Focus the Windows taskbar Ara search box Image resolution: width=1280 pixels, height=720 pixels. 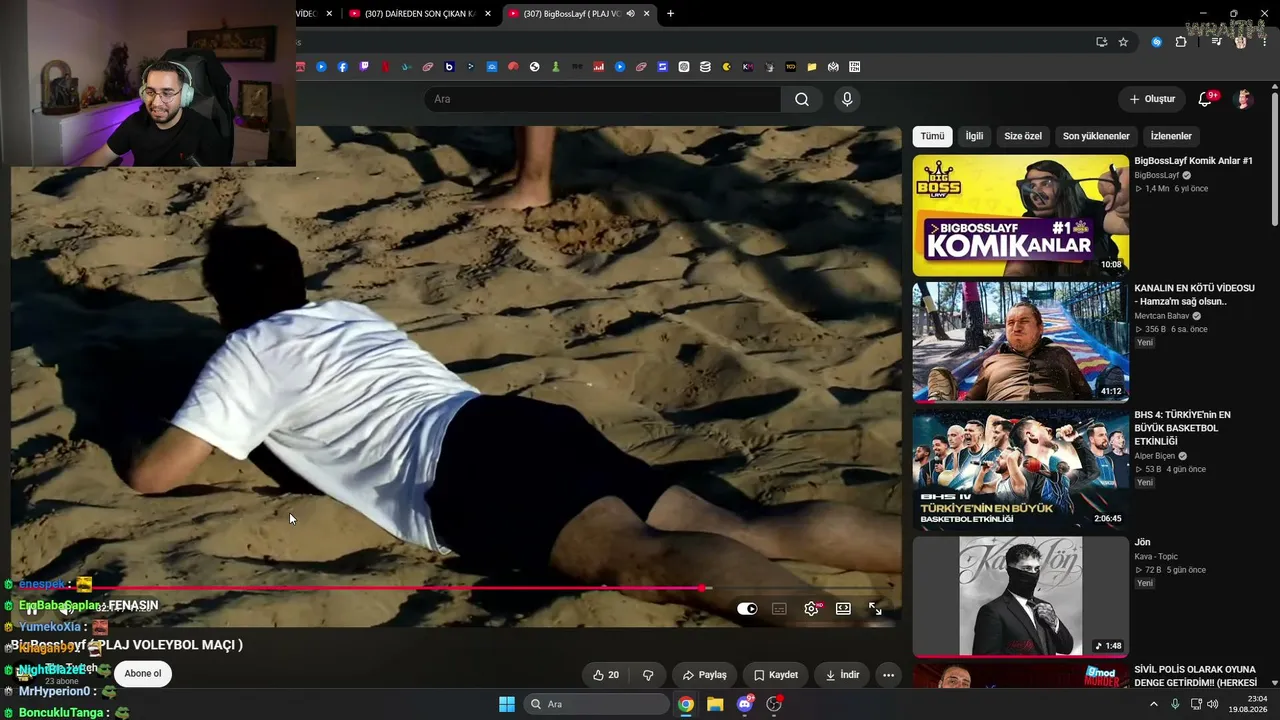tap(597, 704)
